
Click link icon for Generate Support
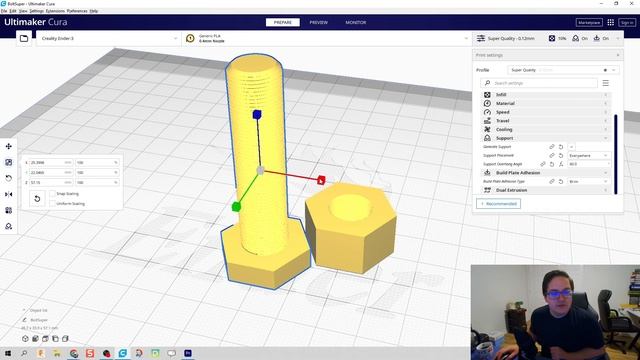point(552,147)
